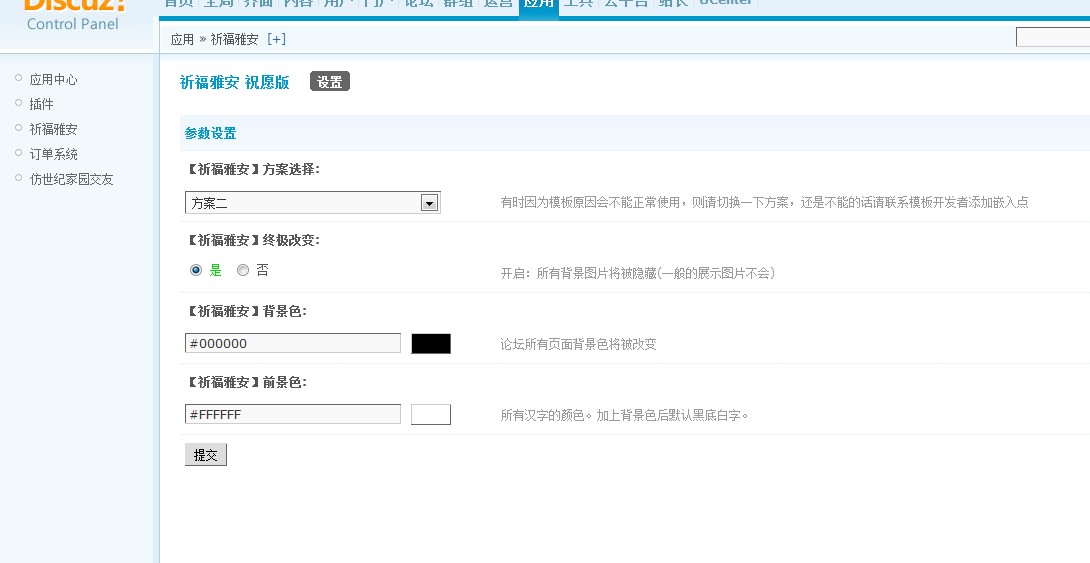Click the 应用 breadcrumb text

[x=182, y=39]
